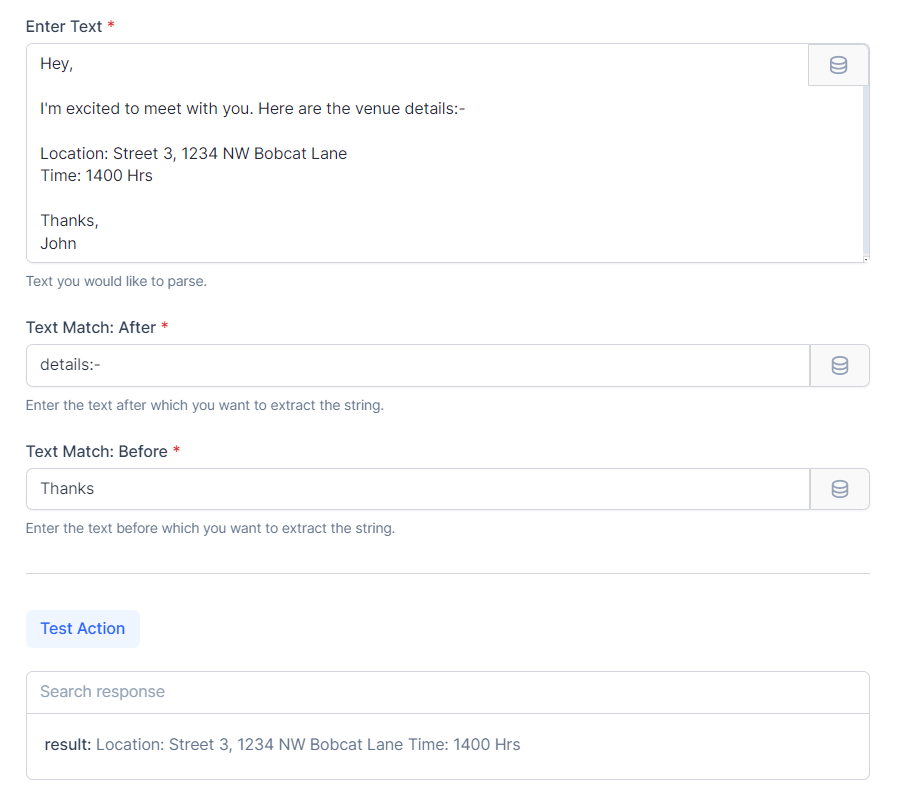Click the 'I'm excited to meet' line
Viewport: 899px width, 801px height.
coord(252,109)
